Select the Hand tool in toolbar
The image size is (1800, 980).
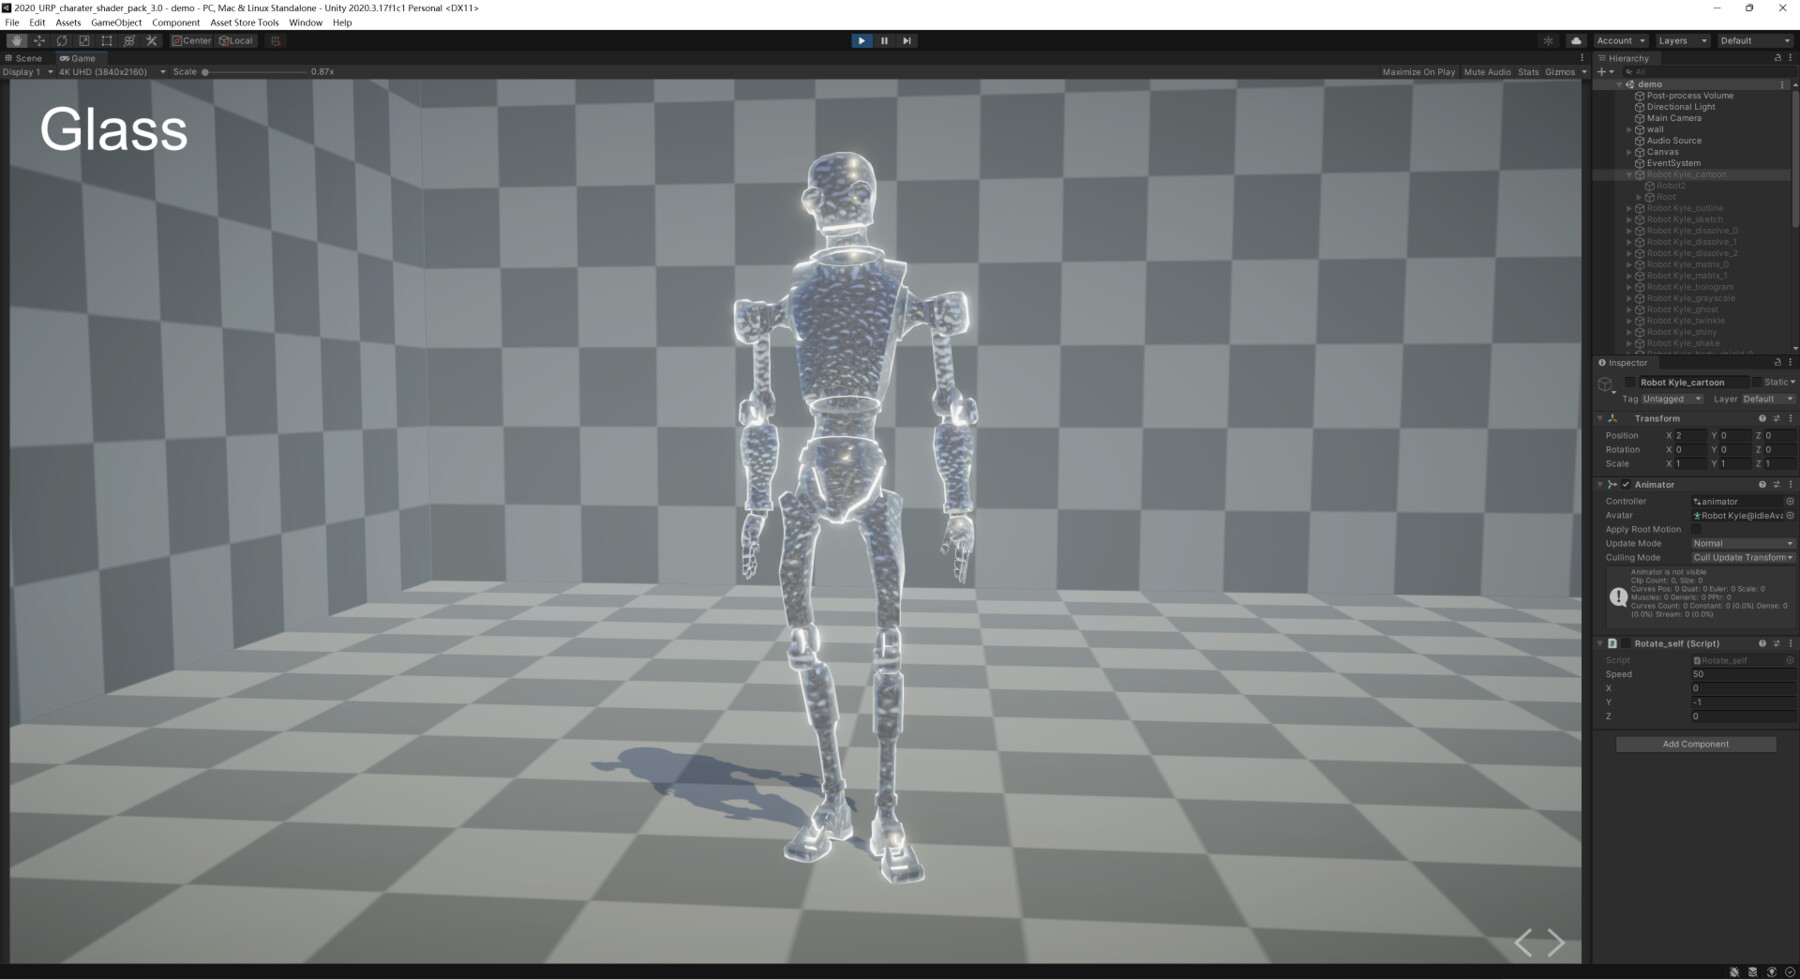pos(17,41)
